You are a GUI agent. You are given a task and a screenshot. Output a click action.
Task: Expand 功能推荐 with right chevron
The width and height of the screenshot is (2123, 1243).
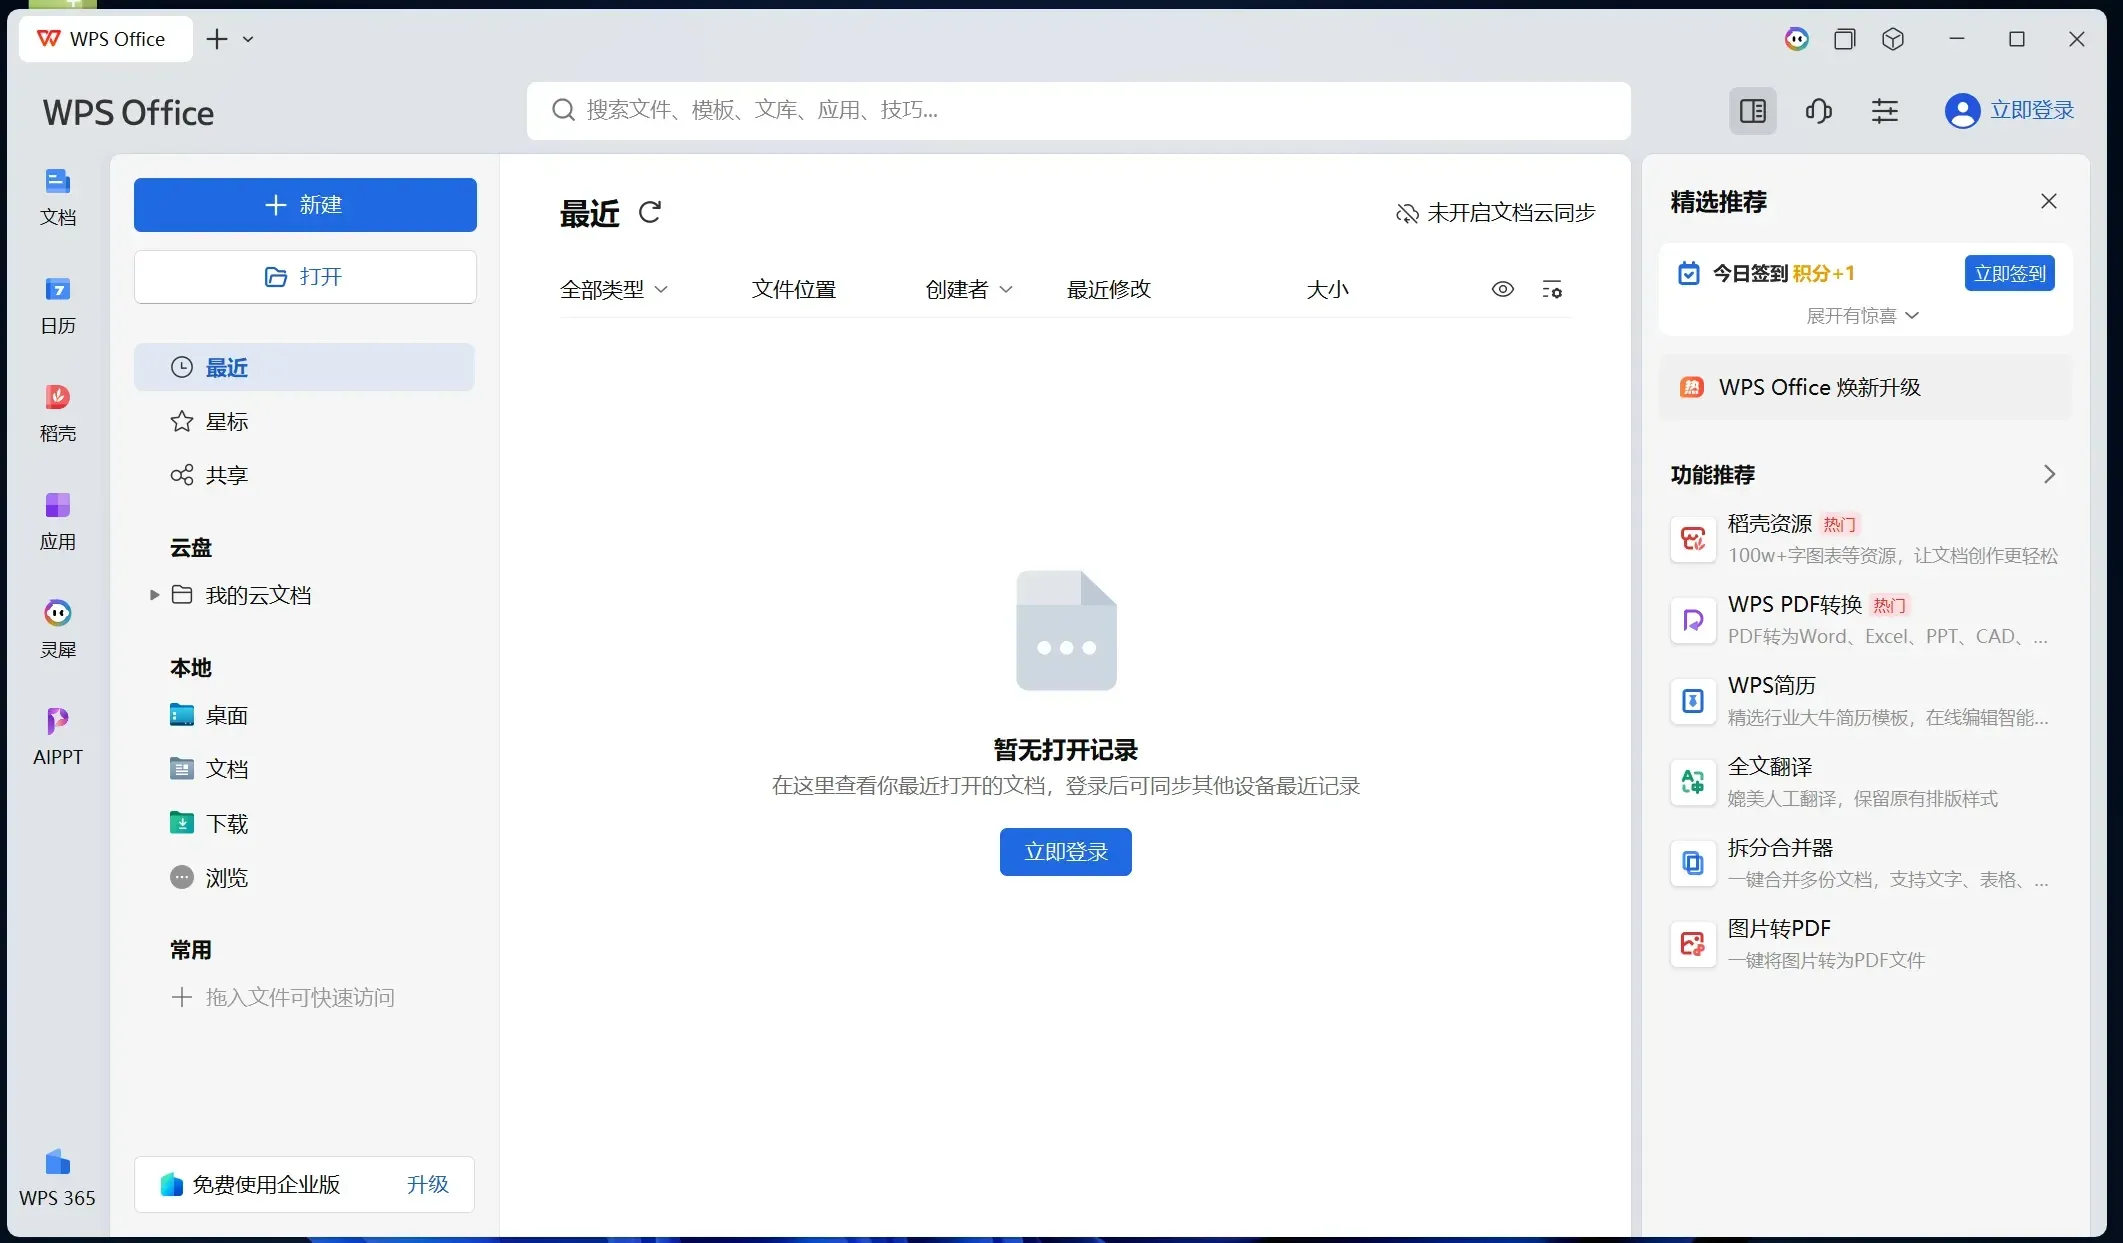click(x=2049, y=474)
